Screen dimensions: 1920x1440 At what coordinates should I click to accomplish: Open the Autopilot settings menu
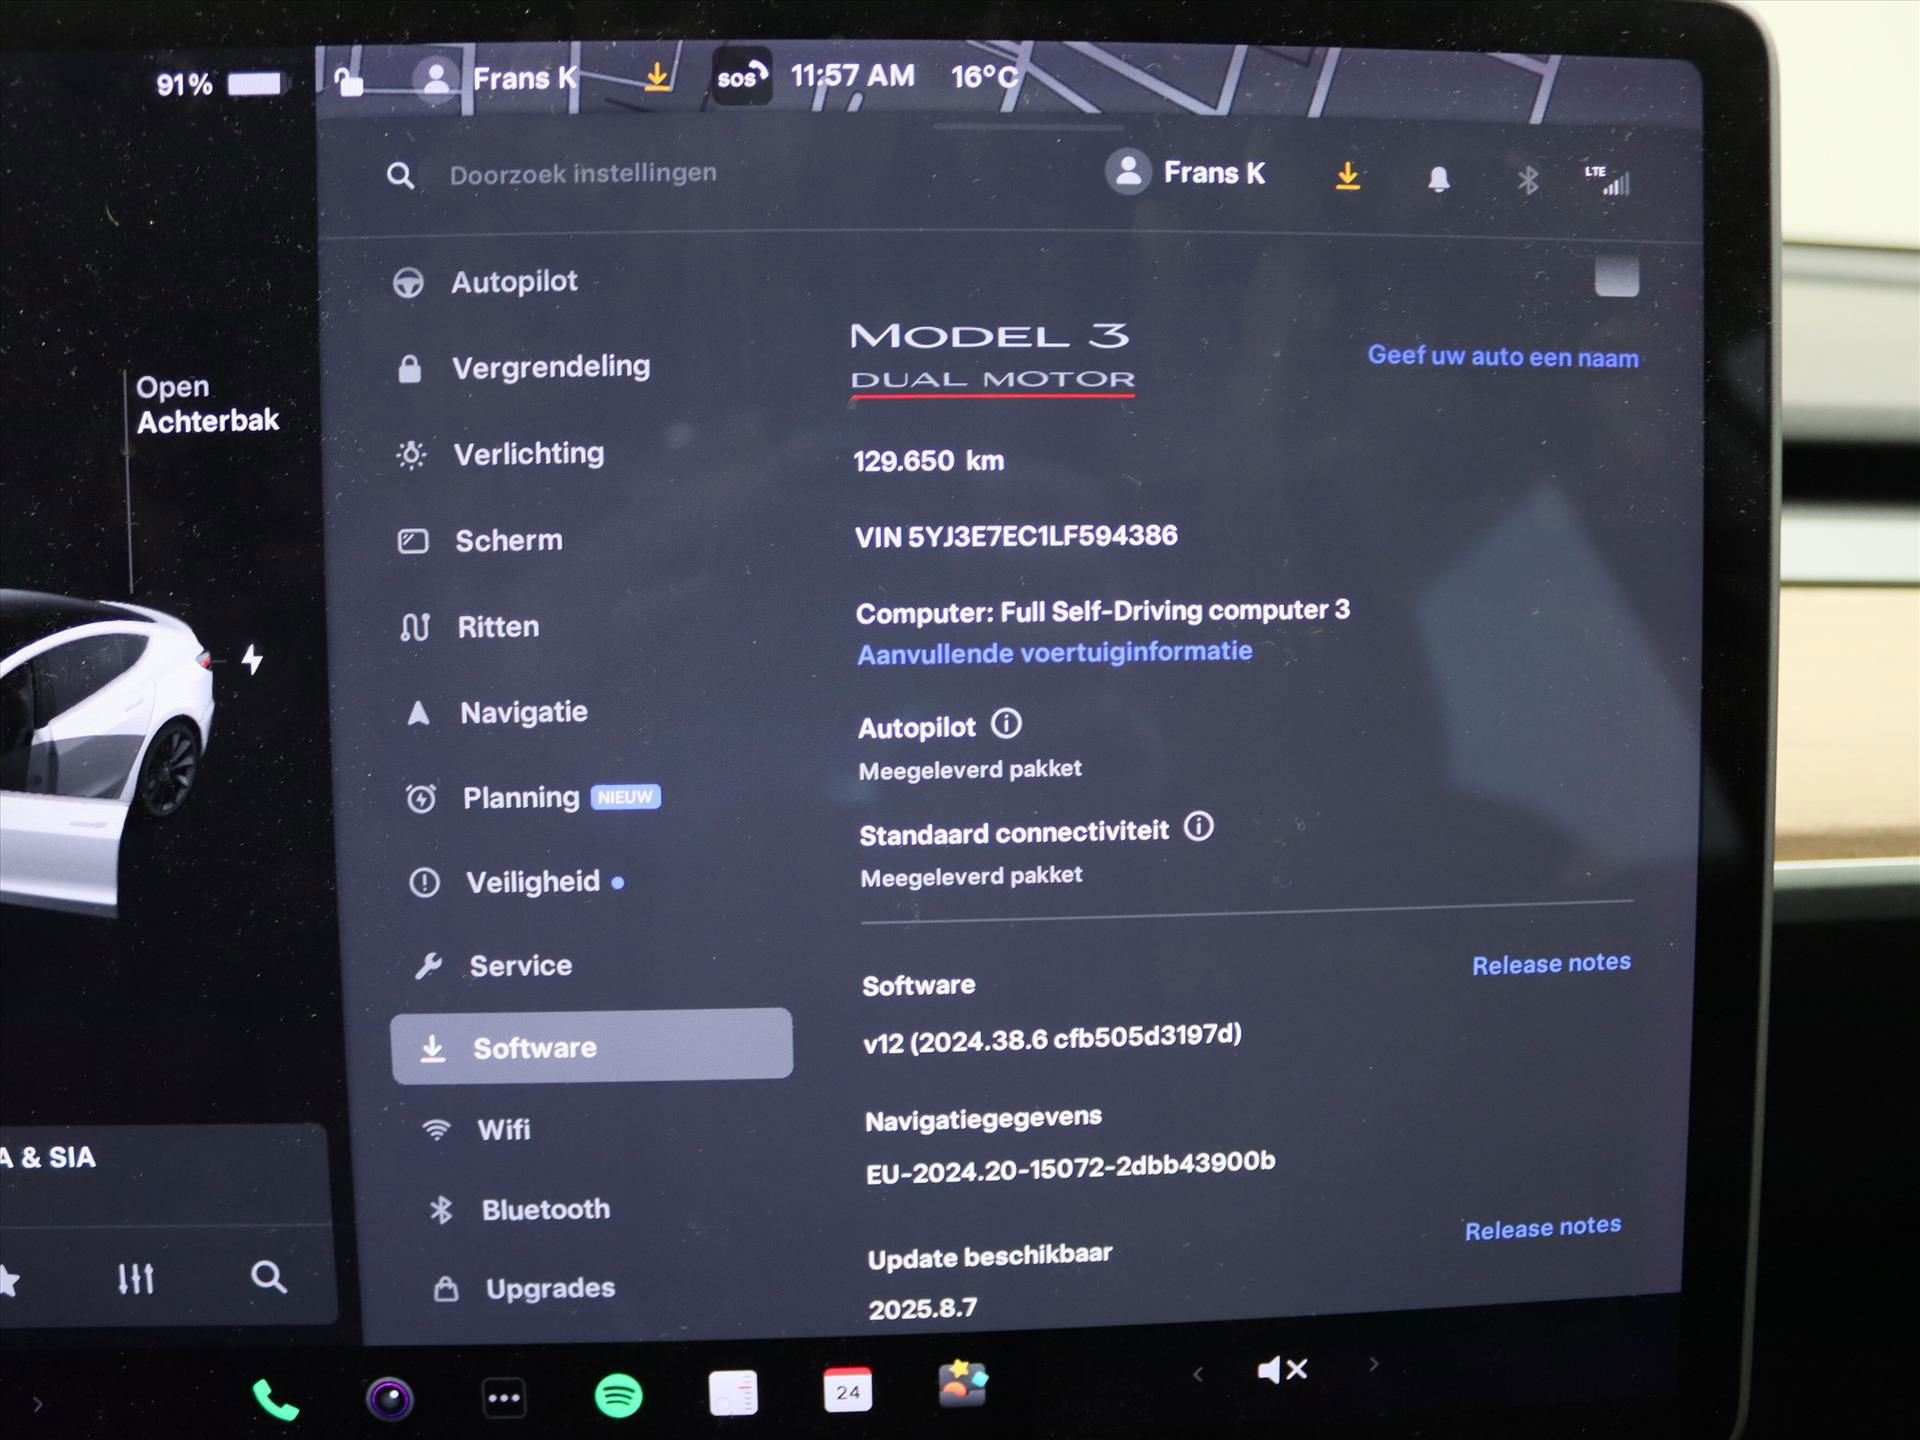(x=486, y=283)
